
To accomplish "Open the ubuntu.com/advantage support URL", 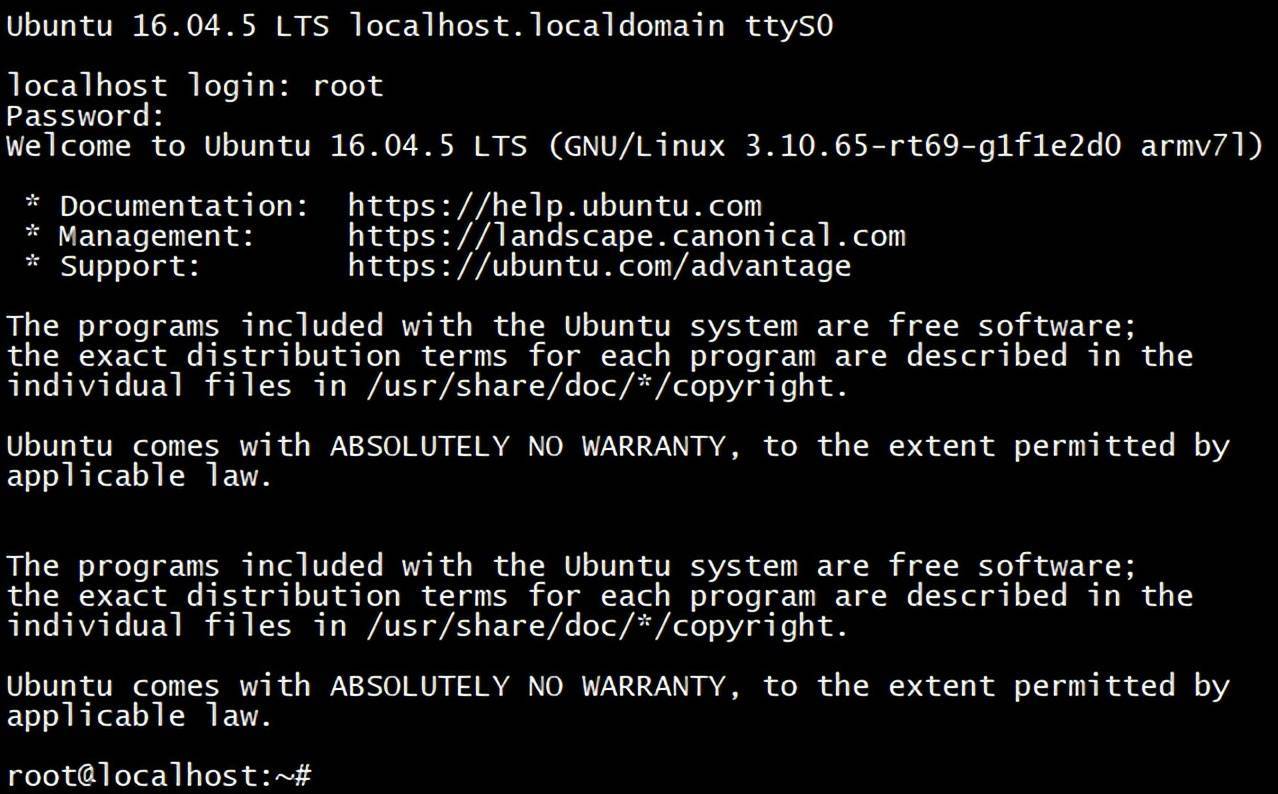I will coord(599,267).
